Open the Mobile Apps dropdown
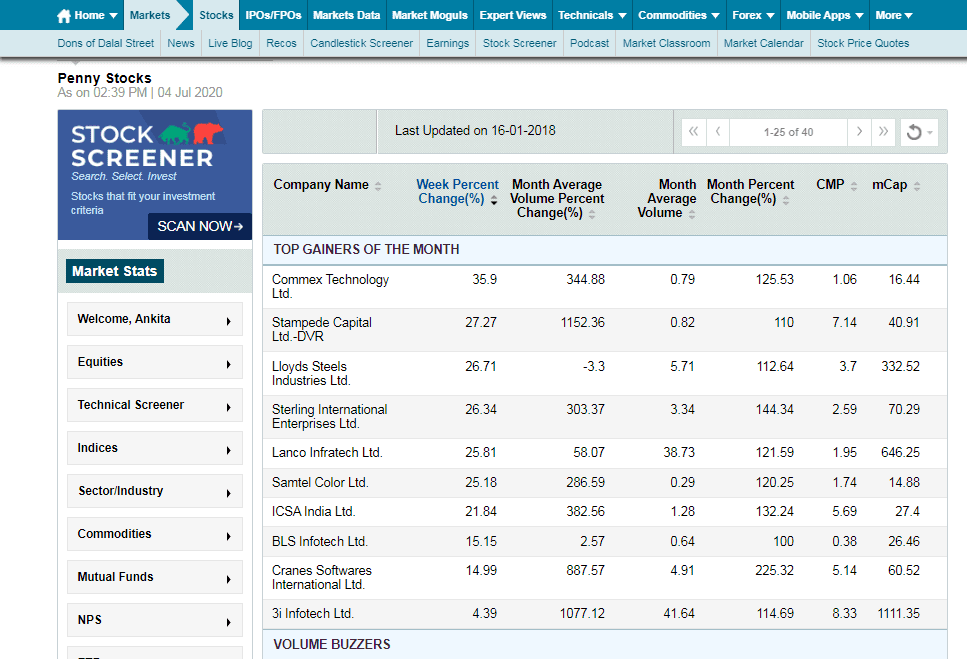967x659 pixels. pyautogui.click(x=825, y=15)
